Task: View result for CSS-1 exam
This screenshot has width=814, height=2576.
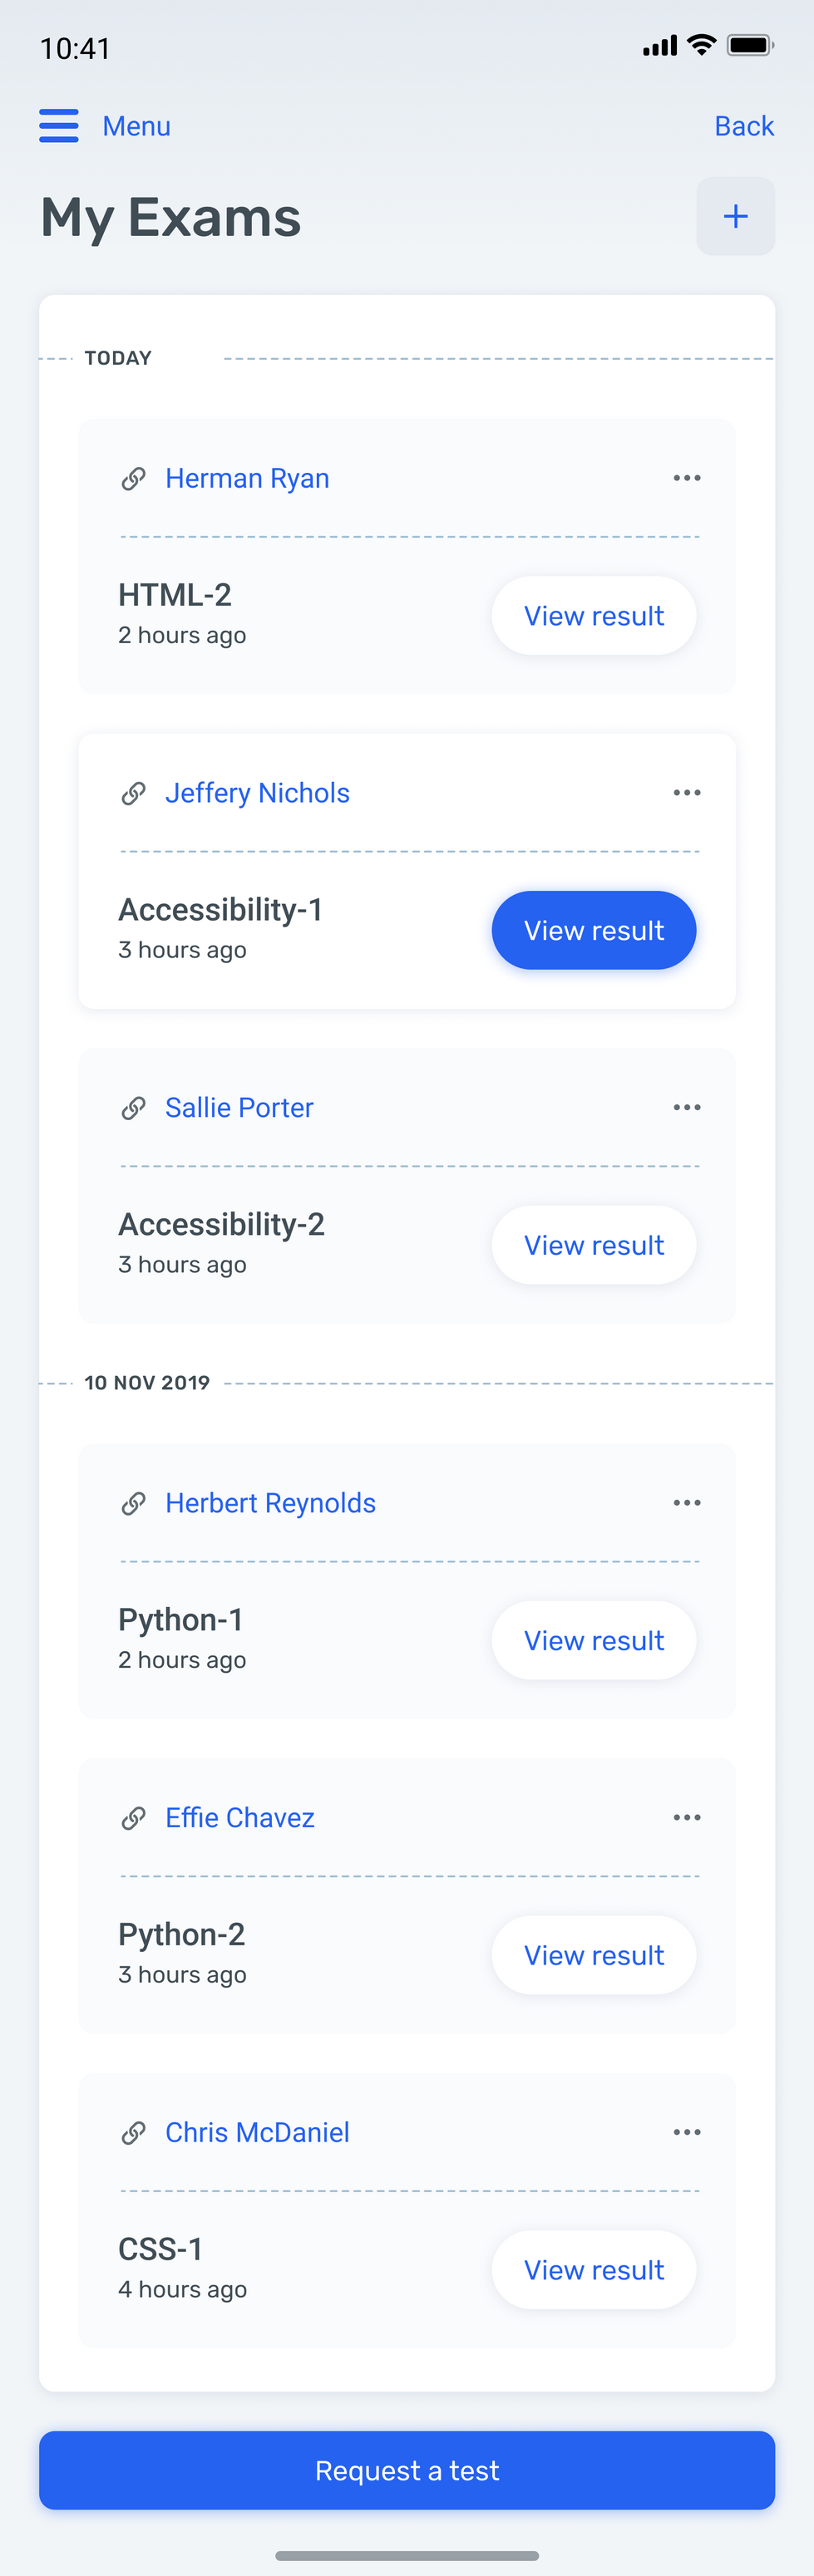Action: (594, 2269)
